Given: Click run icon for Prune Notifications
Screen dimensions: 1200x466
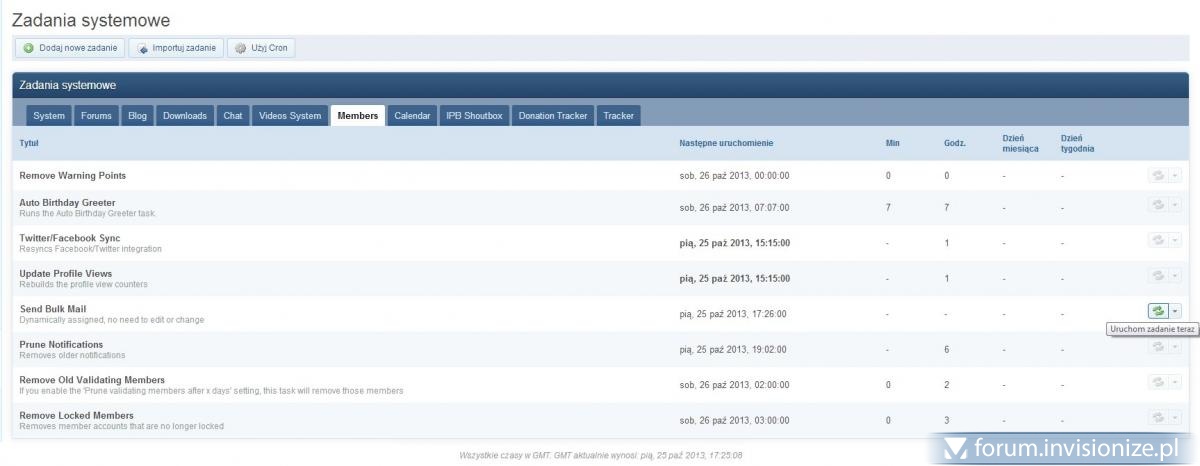Looking at the screenshot, I should pos(1158,347).
